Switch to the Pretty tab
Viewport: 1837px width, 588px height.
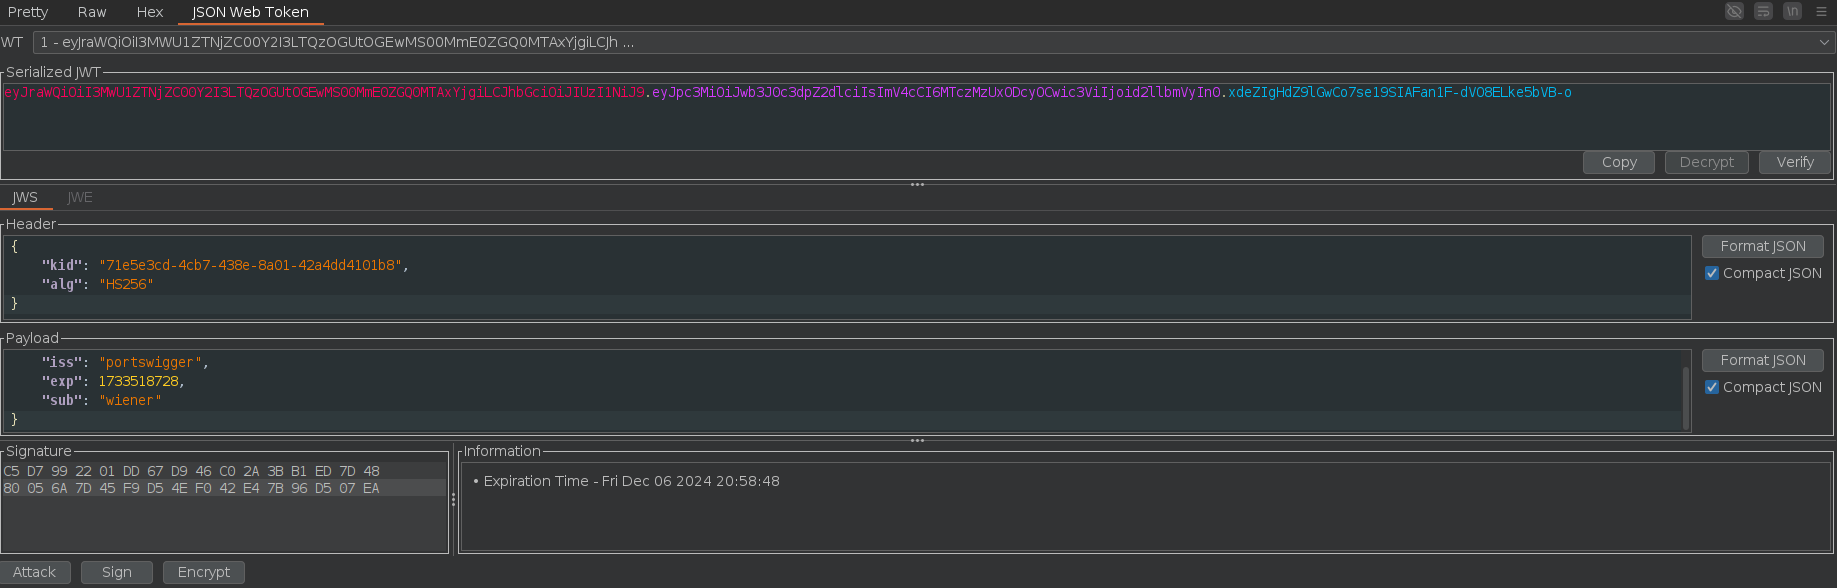28,12
